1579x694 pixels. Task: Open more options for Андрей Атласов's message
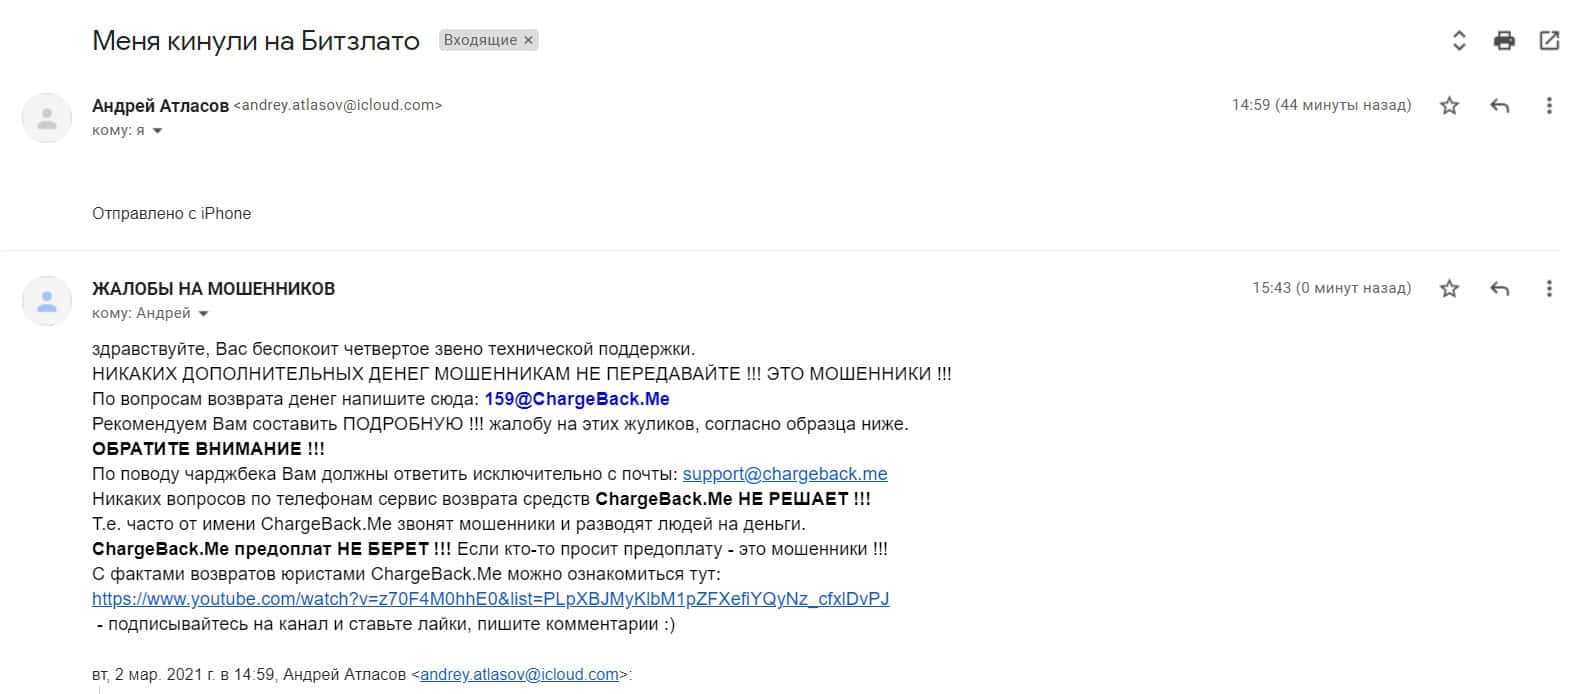coord(1549,105)
